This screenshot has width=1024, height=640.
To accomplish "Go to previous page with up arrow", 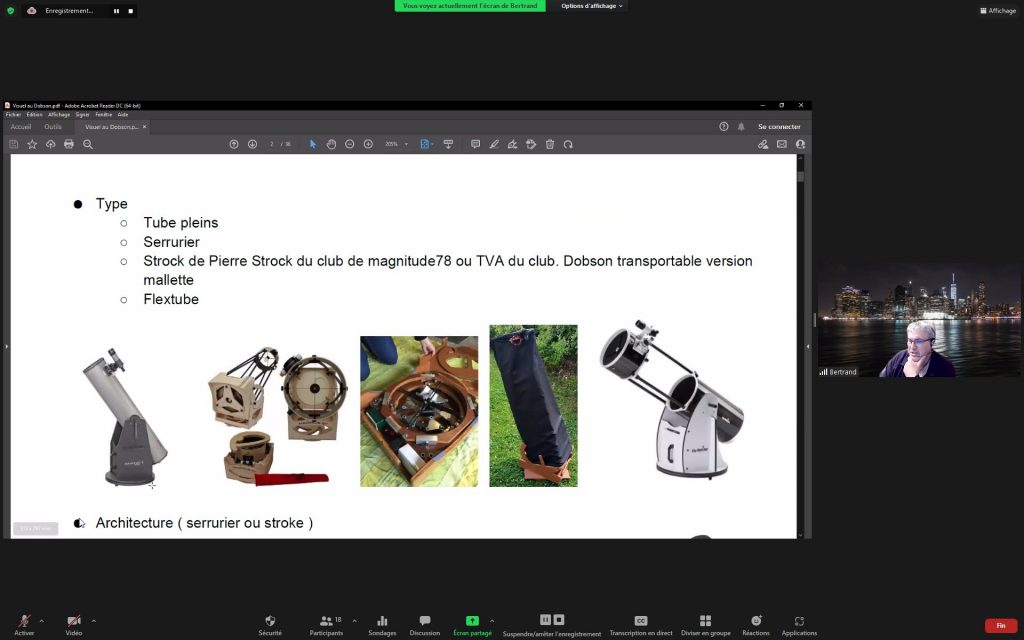I will point(234,144).
